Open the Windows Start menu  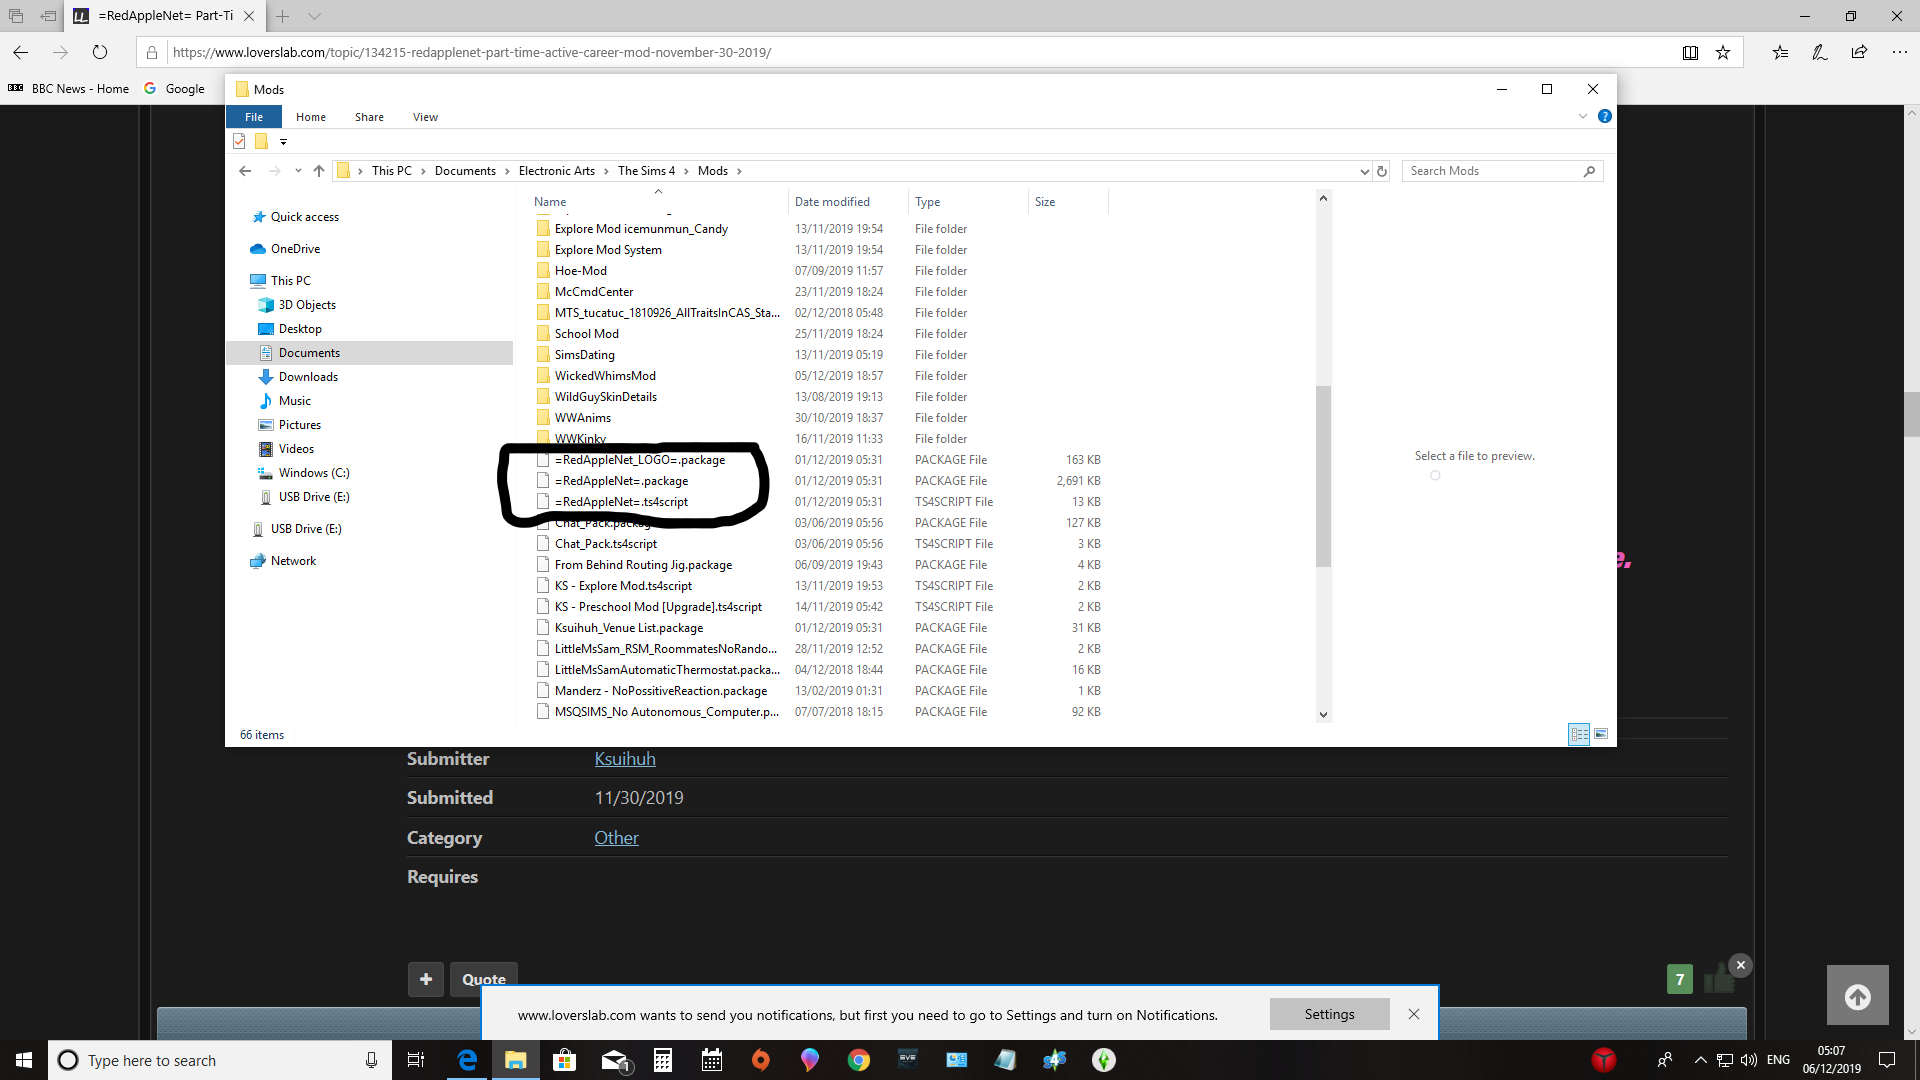pos(24,1060)
